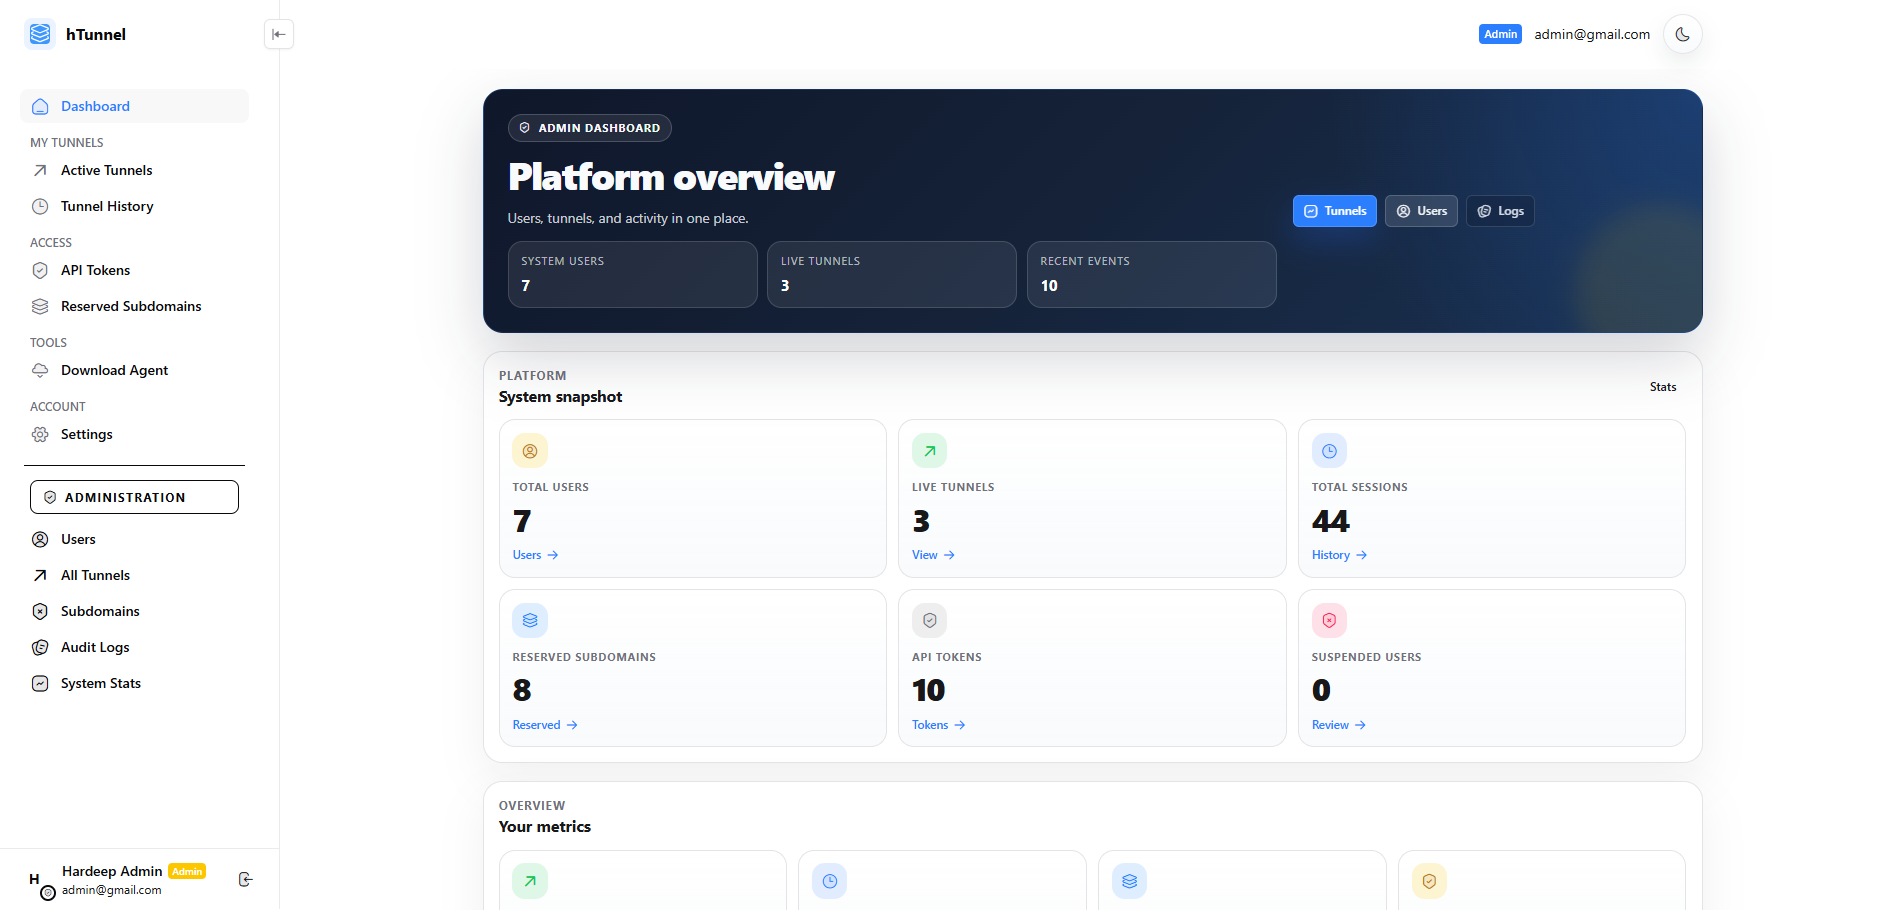Select the Reserved Subdomains layers icon

pyautogui.click(x=40, y=306)
